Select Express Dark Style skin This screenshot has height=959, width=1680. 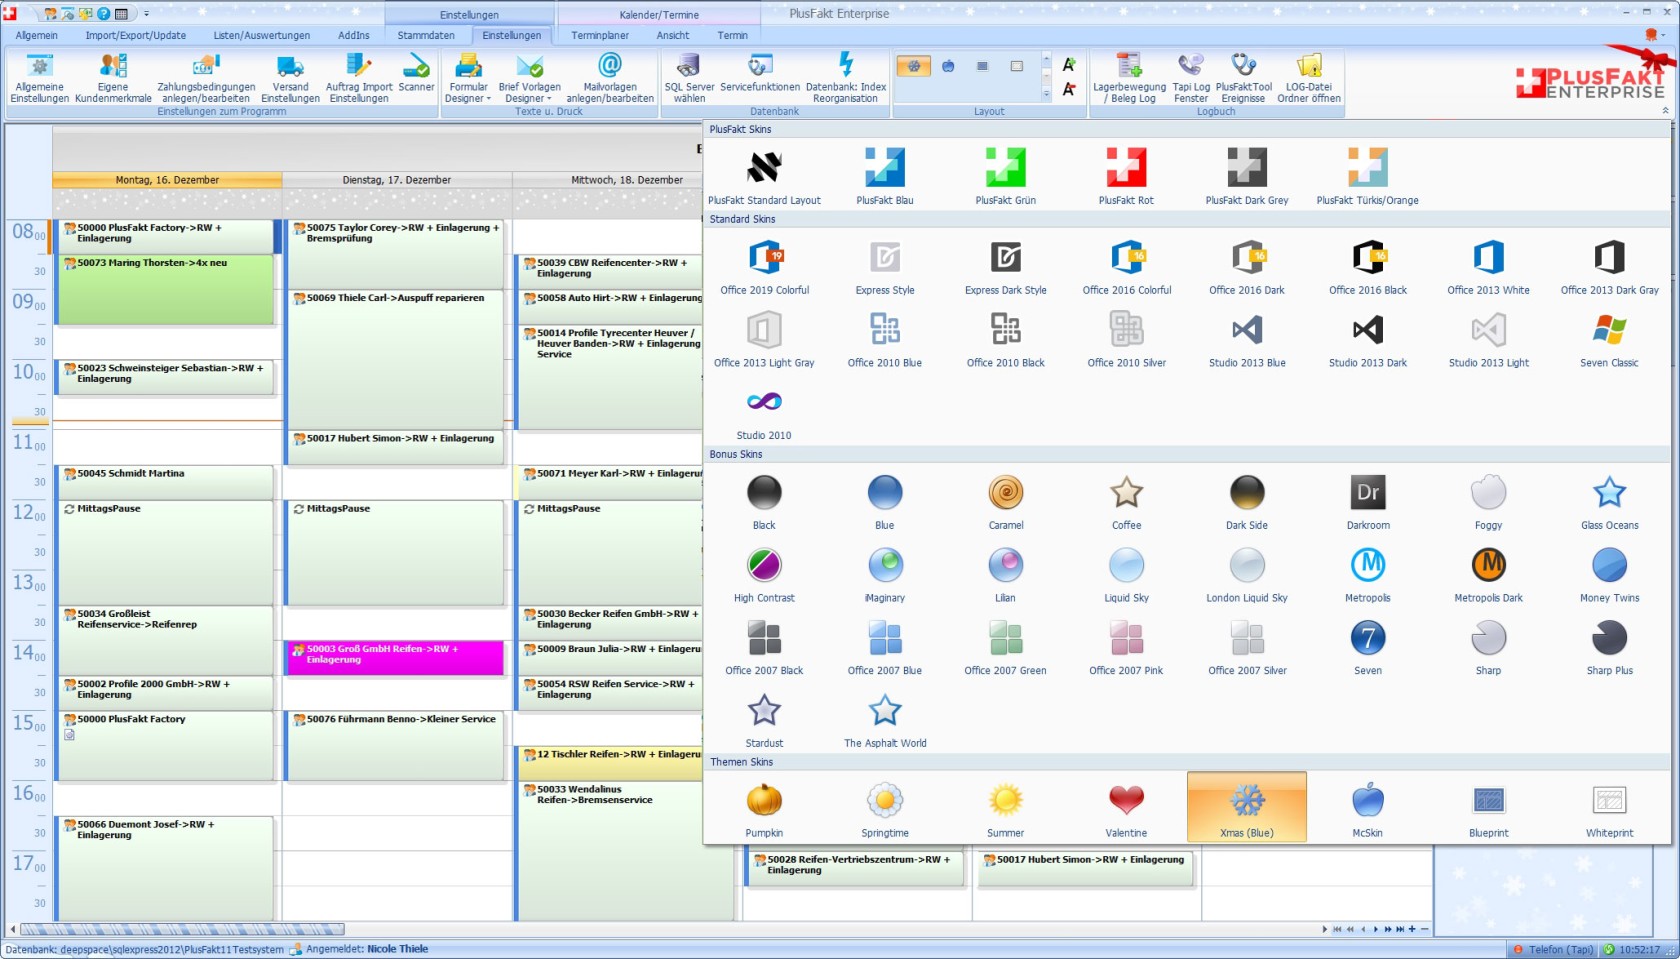(x=1006, y=266)
